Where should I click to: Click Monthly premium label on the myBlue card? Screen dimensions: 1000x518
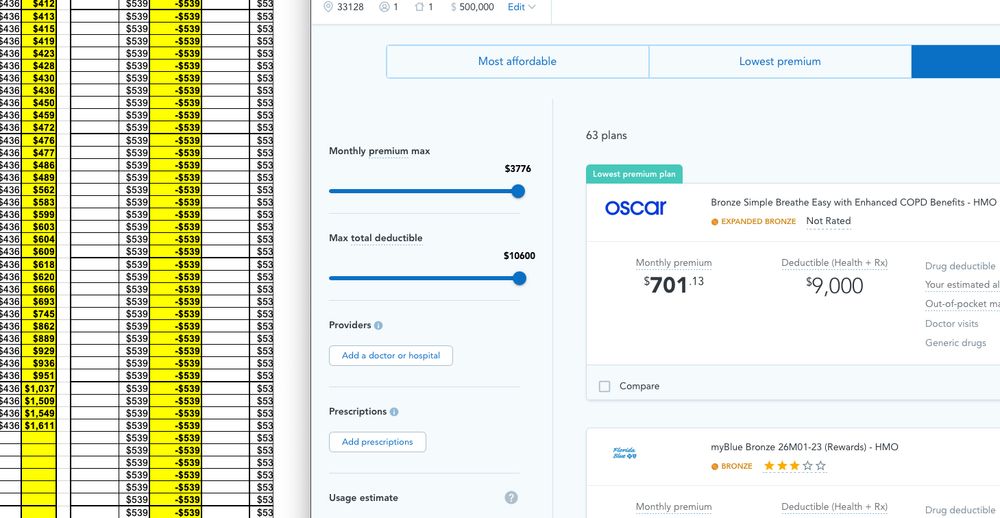pos(673,507)
